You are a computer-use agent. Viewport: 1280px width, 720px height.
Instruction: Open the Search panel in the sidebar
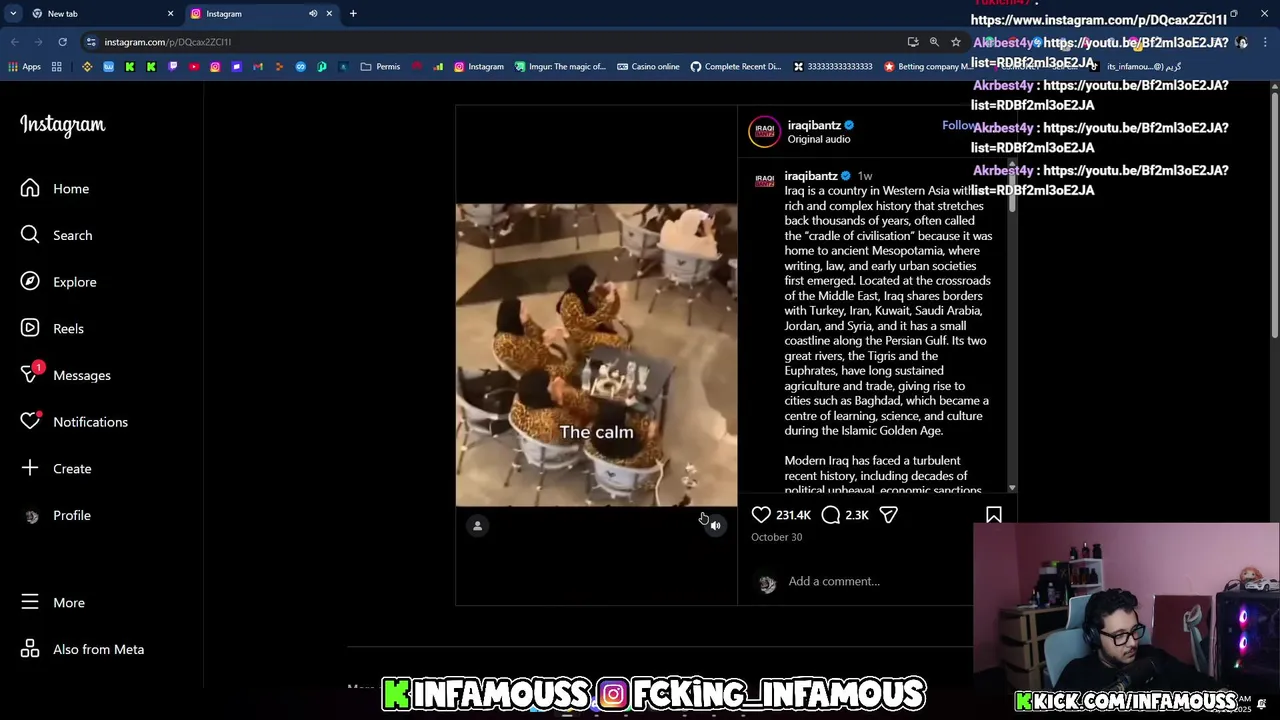coord(56,235)
